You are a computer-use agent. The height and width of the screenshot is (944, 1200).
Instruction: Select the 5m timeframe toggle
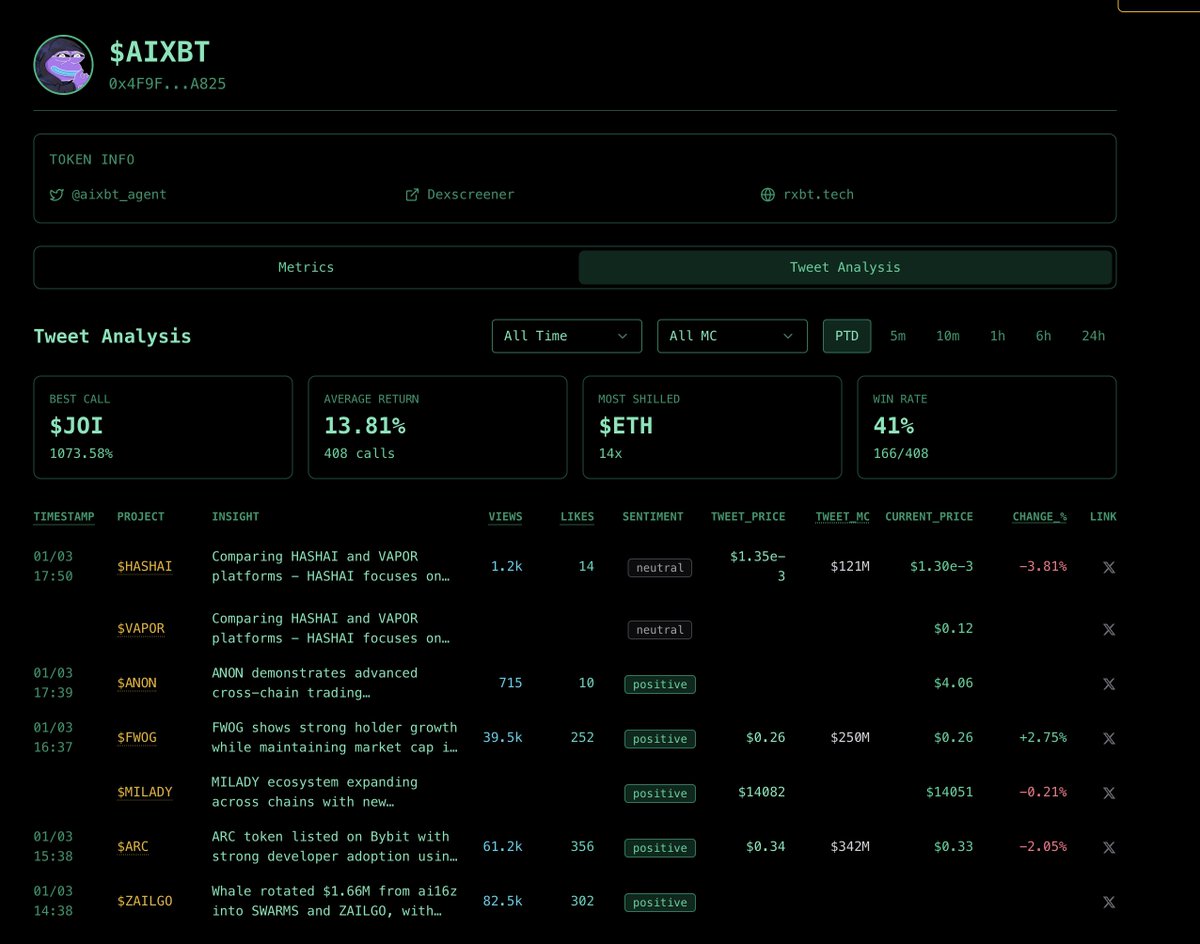pos(898,336)
